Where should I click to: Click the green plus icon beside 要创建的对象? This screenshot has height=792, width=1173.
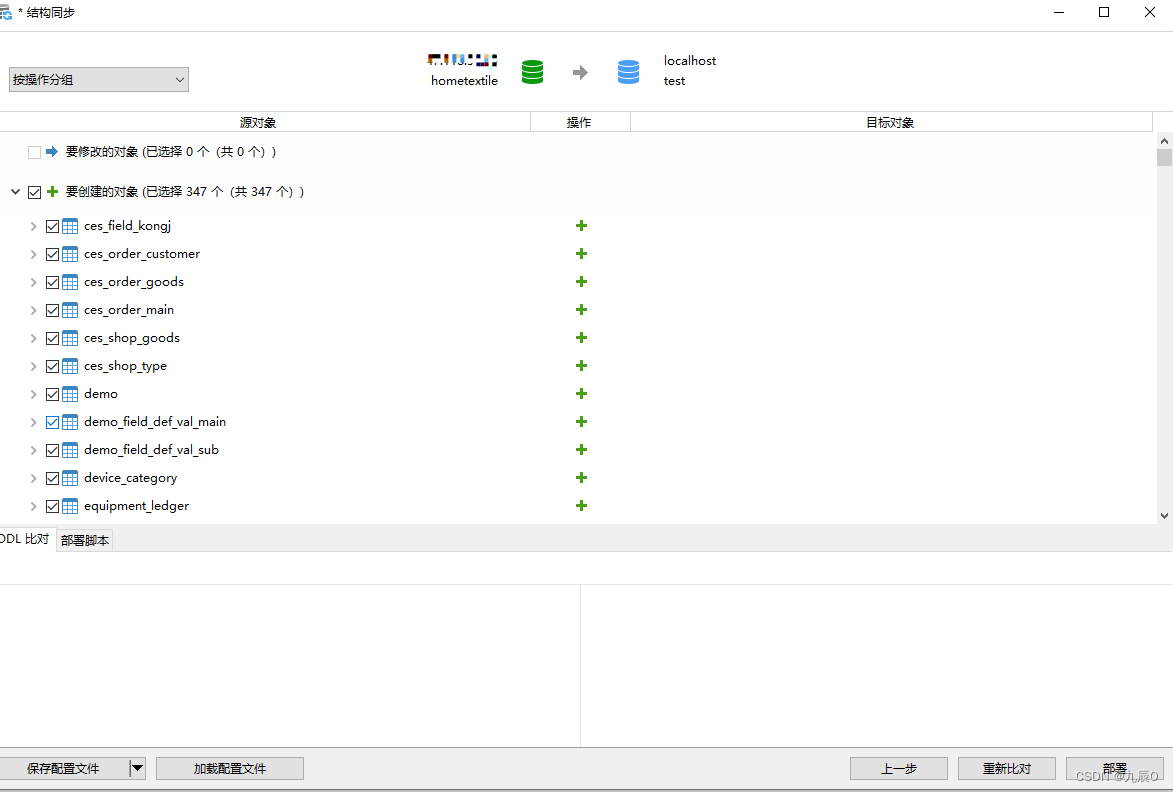54,191
